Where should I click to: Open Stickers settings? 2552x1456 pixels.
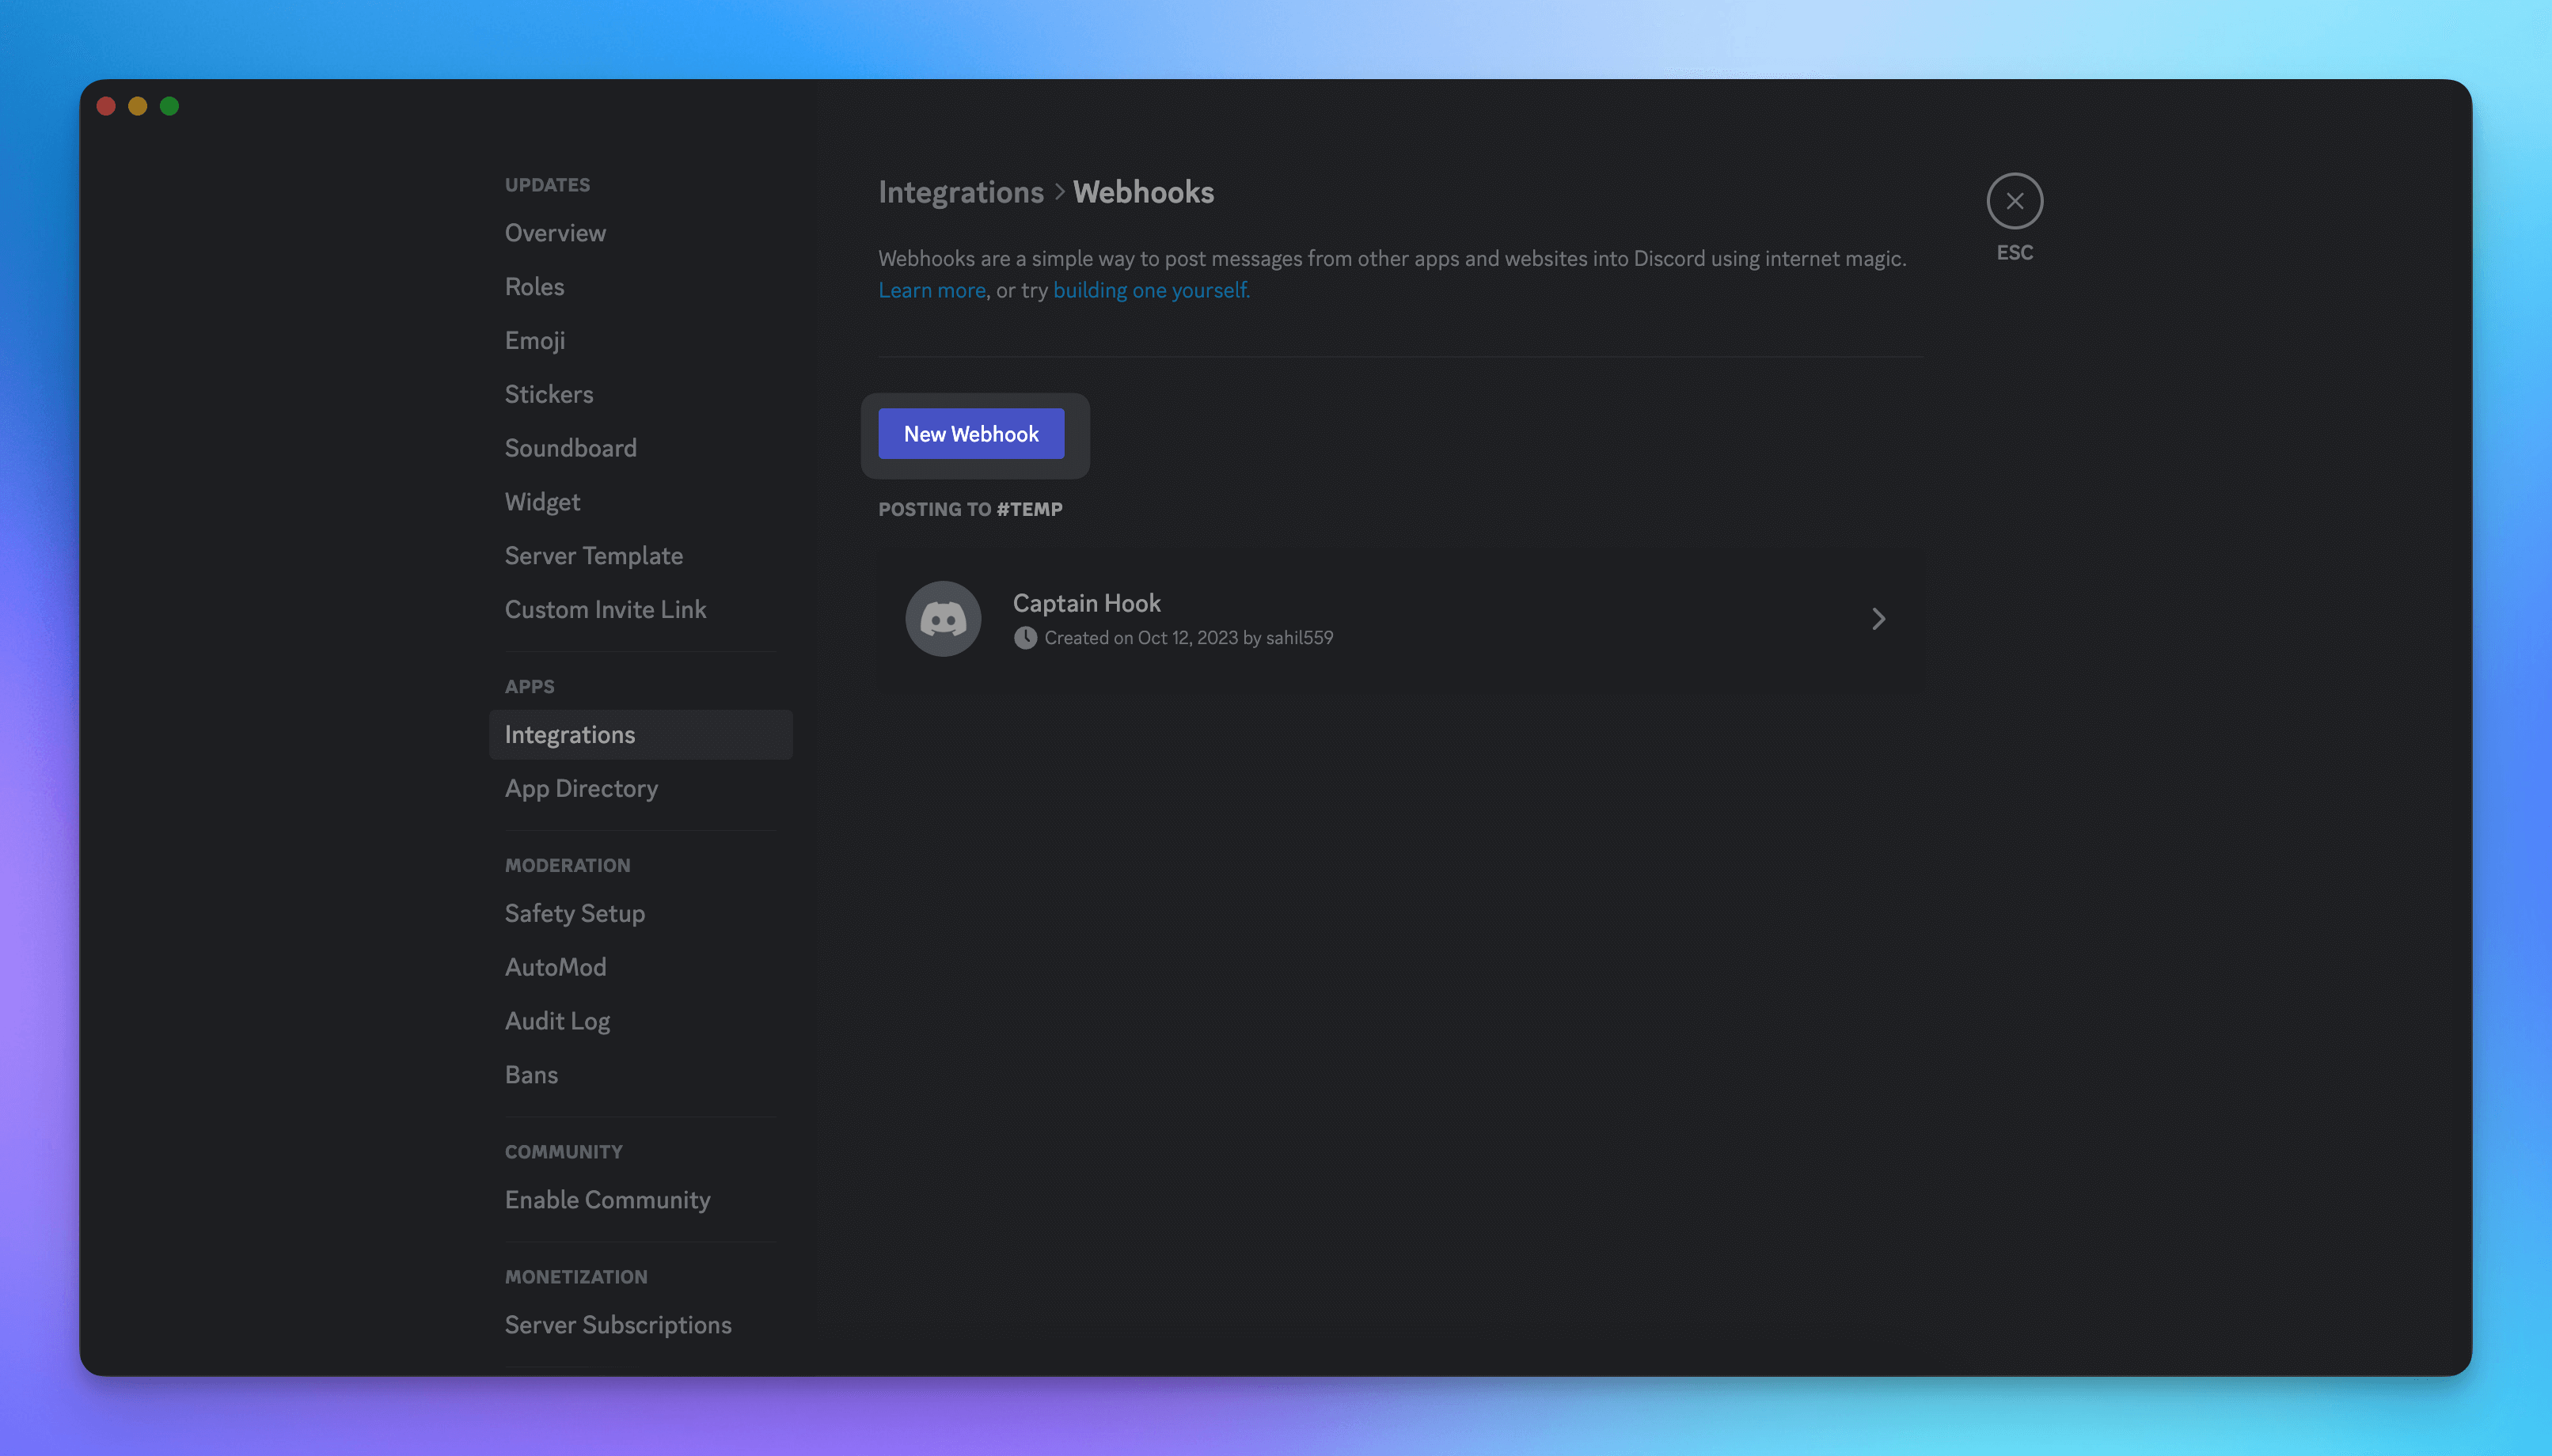point(640,394)
